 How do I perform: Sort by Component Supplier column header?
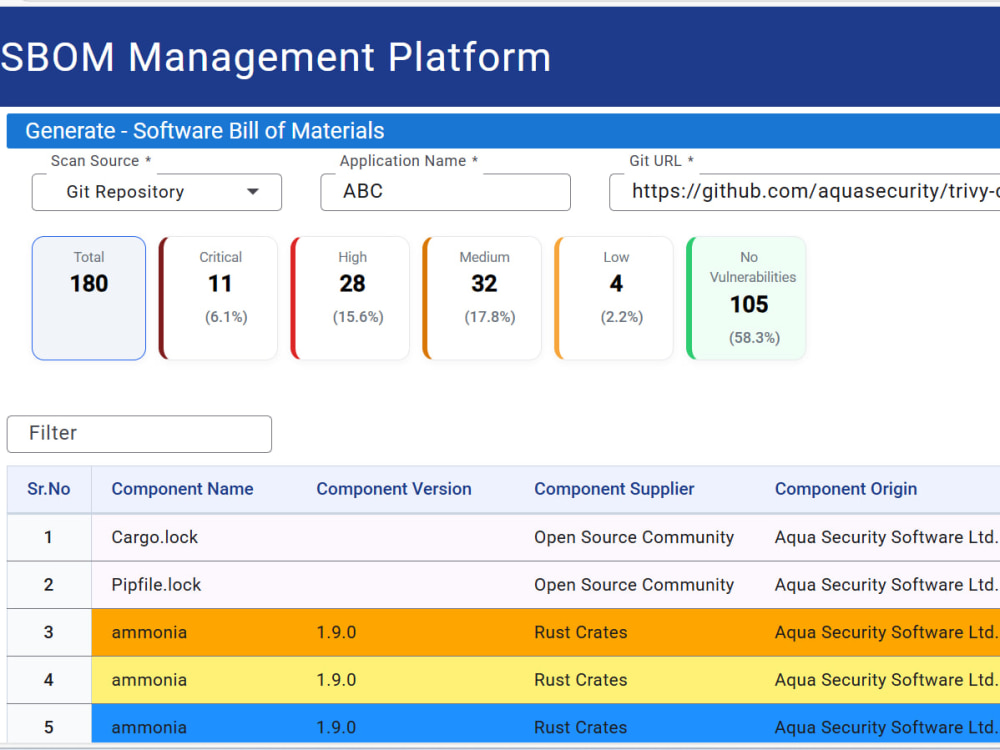pyautogui.click(x=614, y=489)
